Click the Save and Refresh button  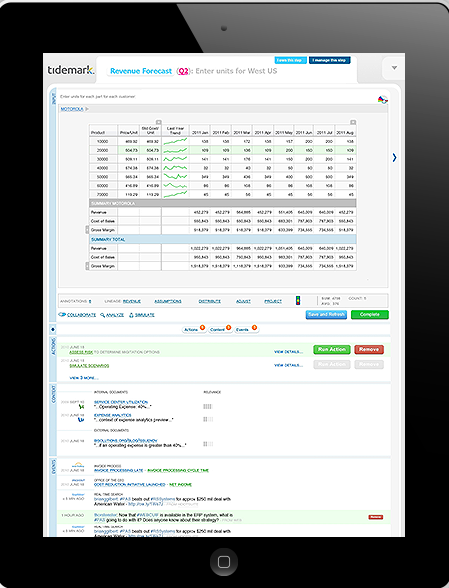click(x=326, y=315)
